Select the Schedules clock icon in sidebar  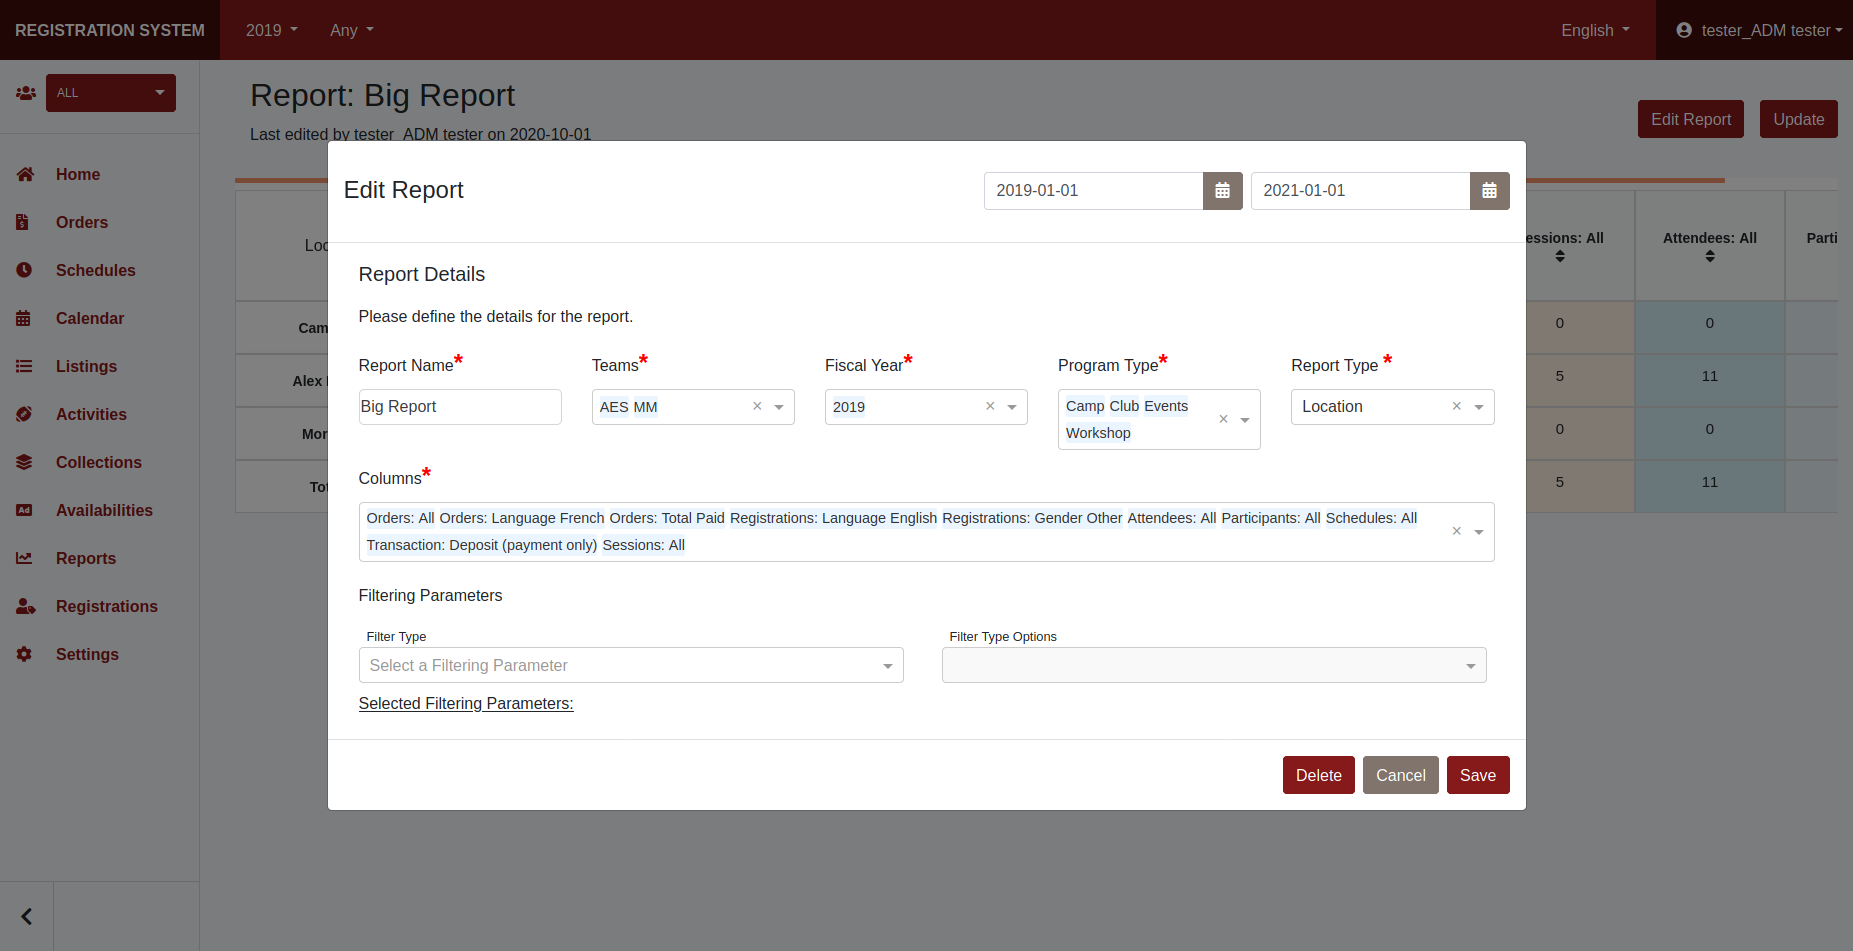click(x=25, y=270)
